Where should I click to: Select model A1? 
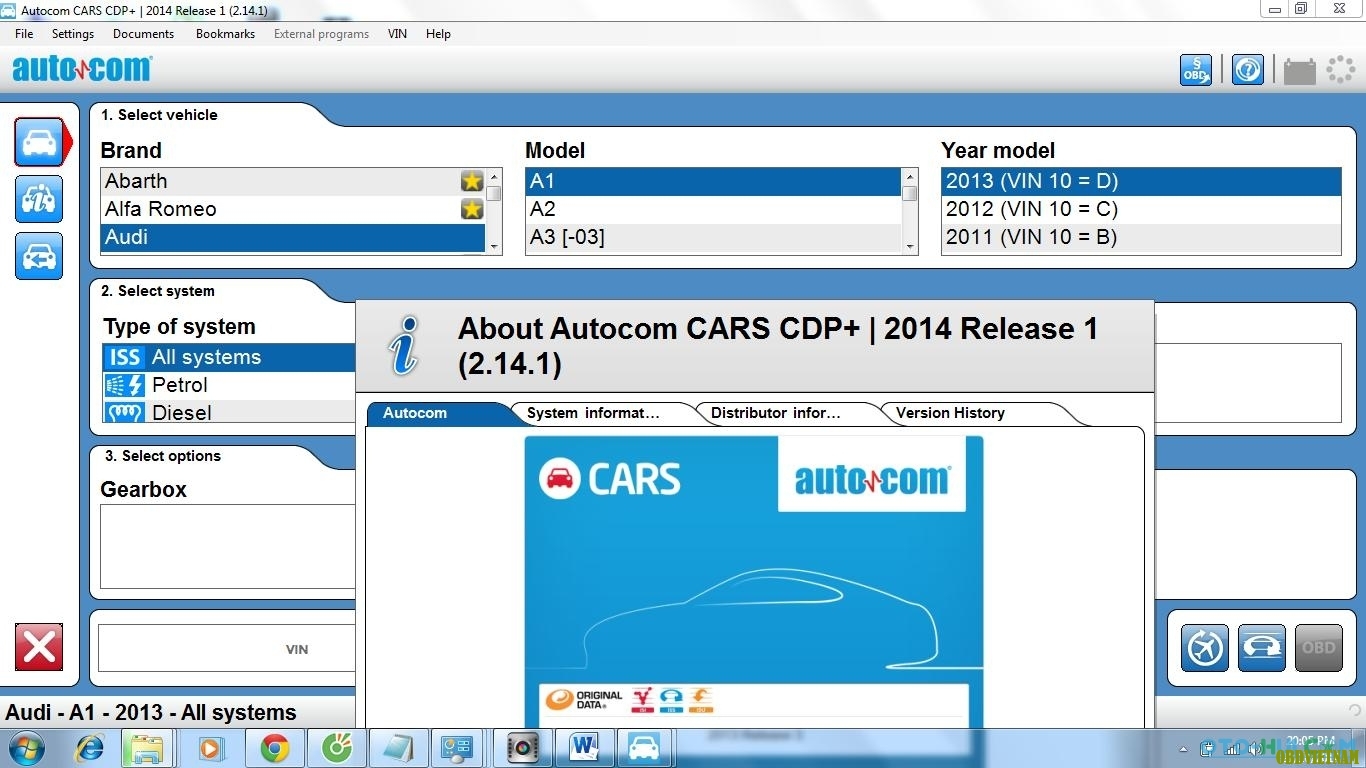713,181
